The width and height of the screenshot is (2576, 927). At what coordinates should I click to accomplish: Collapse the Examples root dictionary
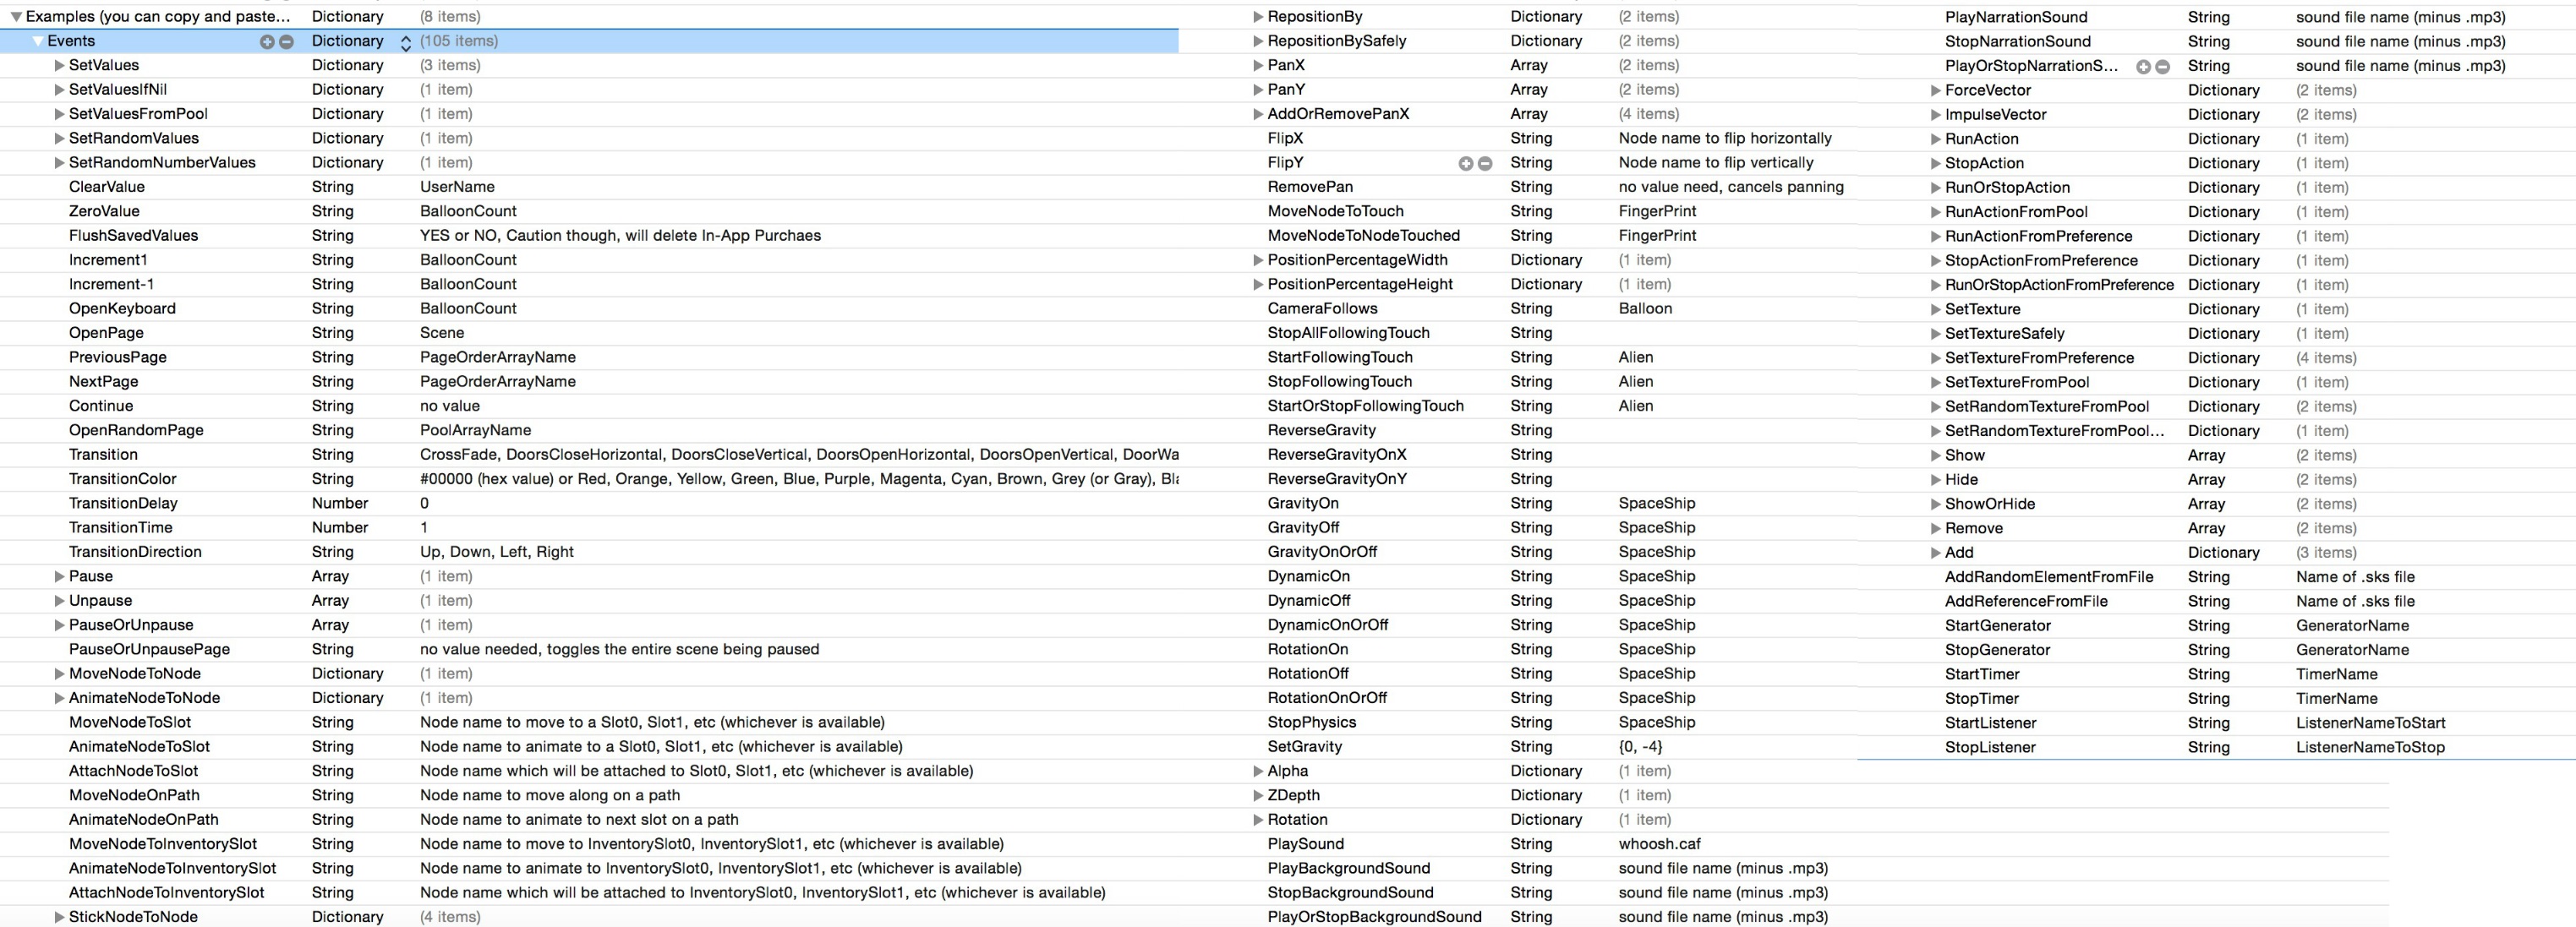point(15,17)
